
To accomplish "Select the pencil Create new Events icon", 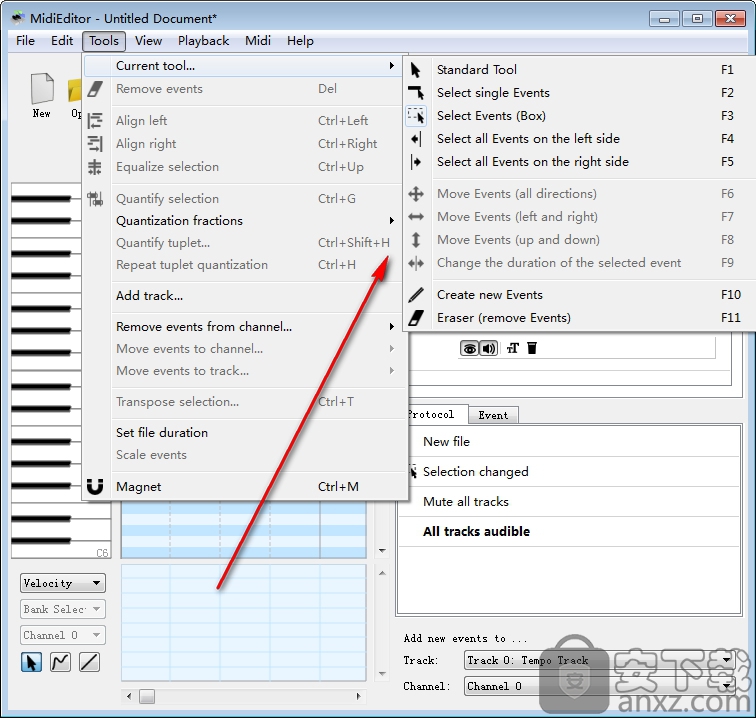I will (416, 295).
